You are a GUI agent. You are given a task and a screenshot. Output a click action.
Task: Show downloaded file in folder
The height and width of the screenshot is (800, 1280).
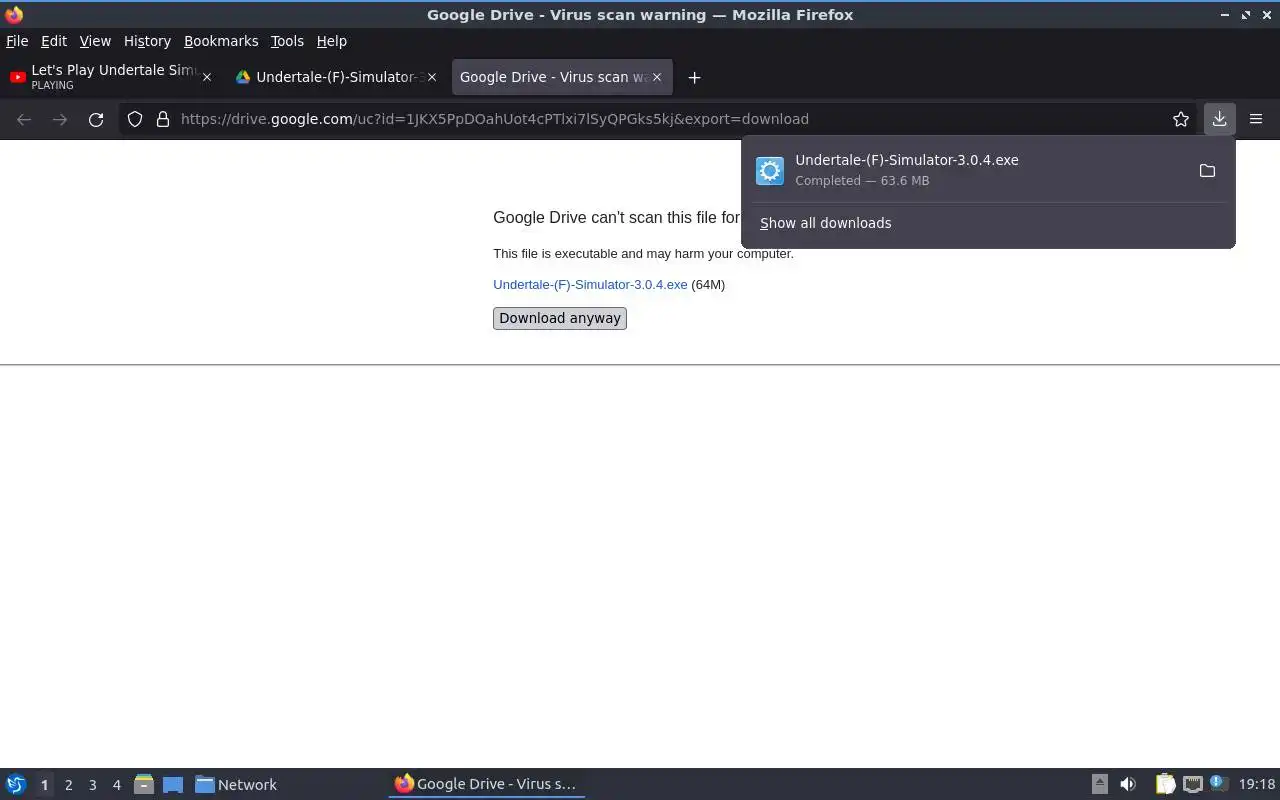tap(1207, 171)
